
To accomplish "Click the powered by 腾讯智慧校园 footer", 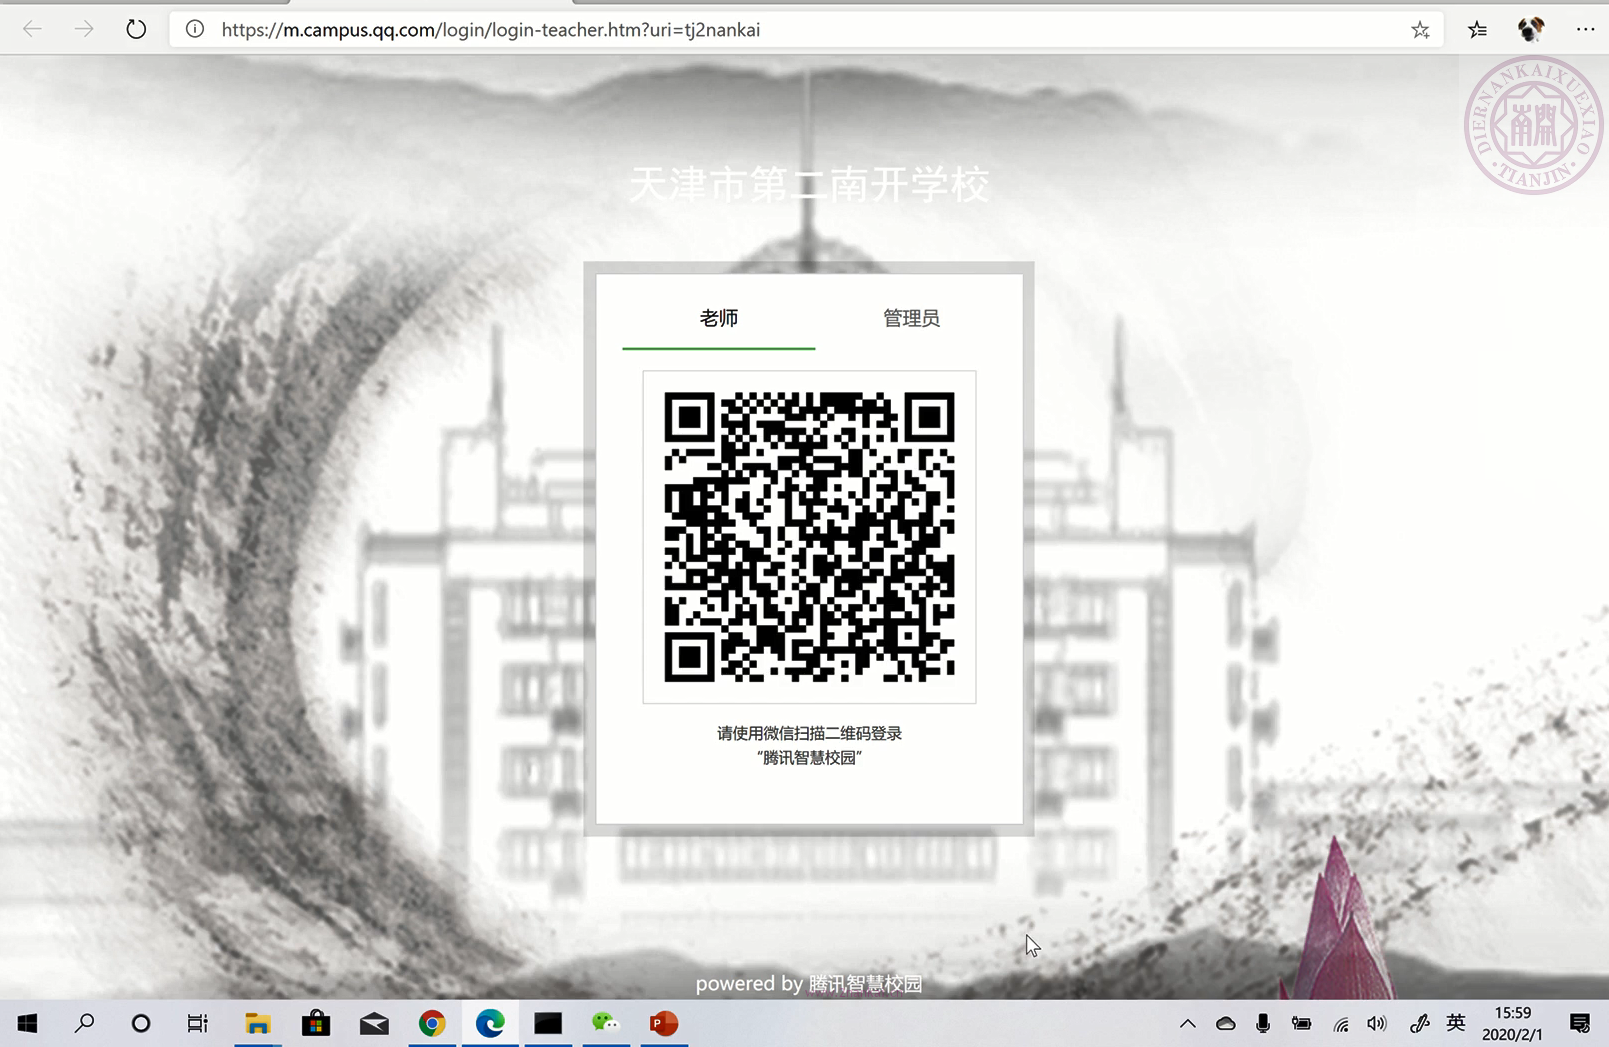I will point(809,984).
